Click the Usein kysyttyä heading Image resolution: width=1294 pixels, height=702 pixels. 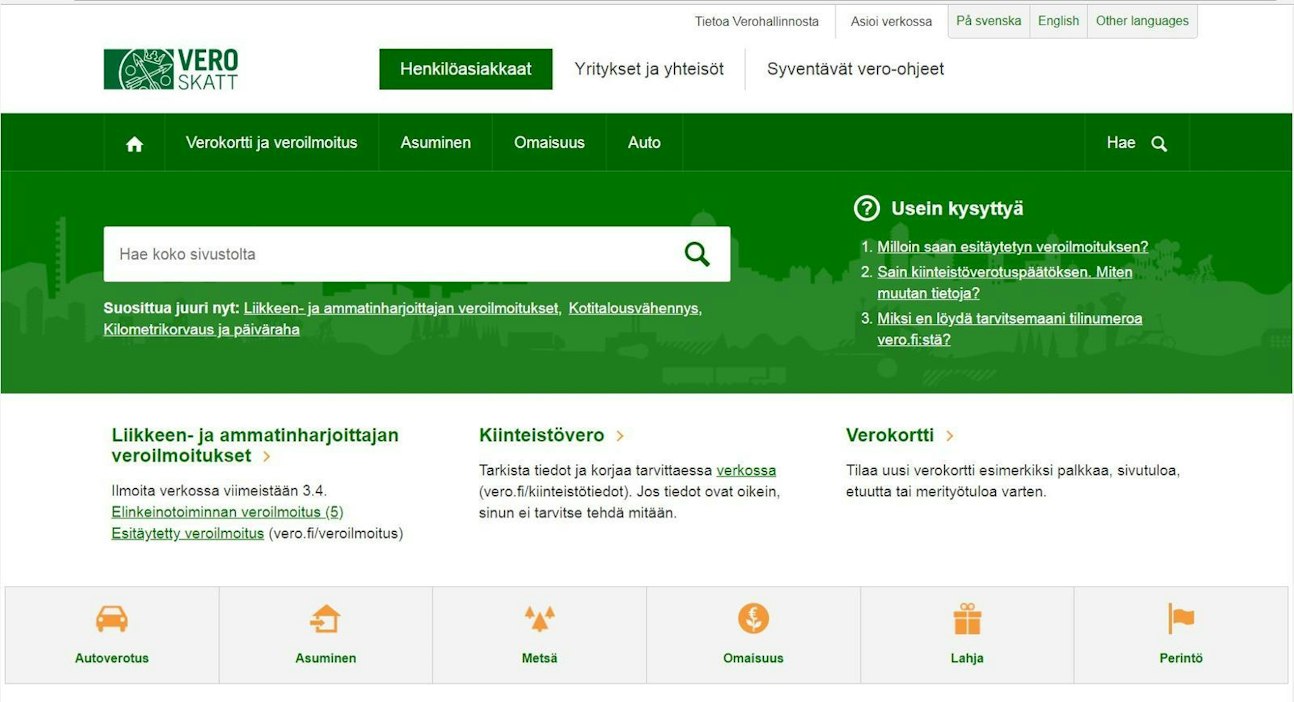click(x=957, y=208)
